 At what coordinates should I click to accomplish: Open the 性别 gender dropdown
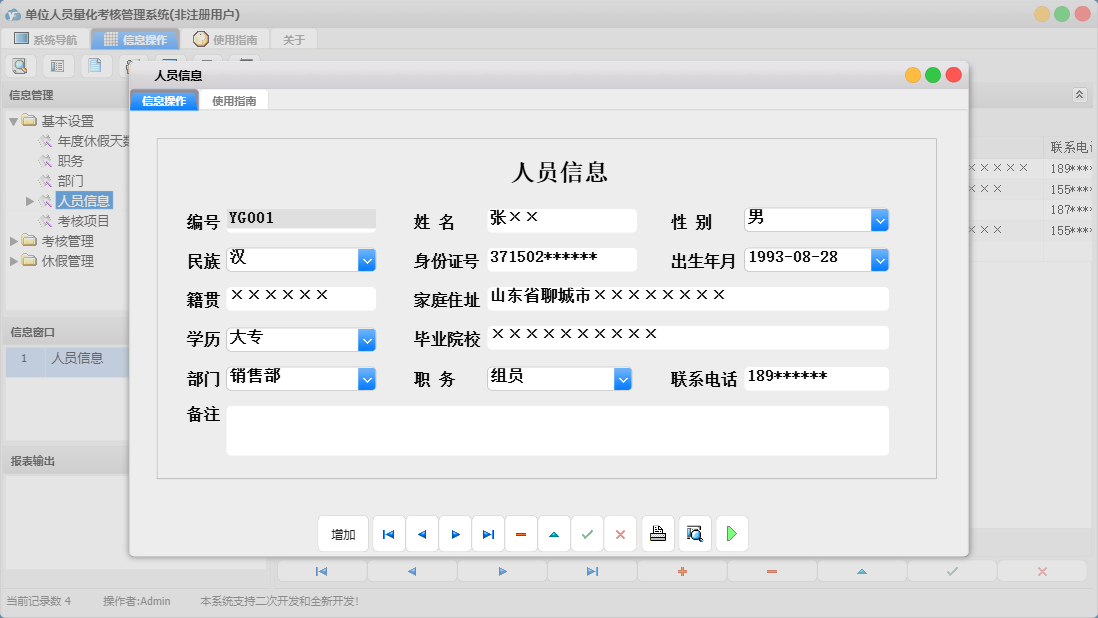pyautogui.click(x=878, y=219)
